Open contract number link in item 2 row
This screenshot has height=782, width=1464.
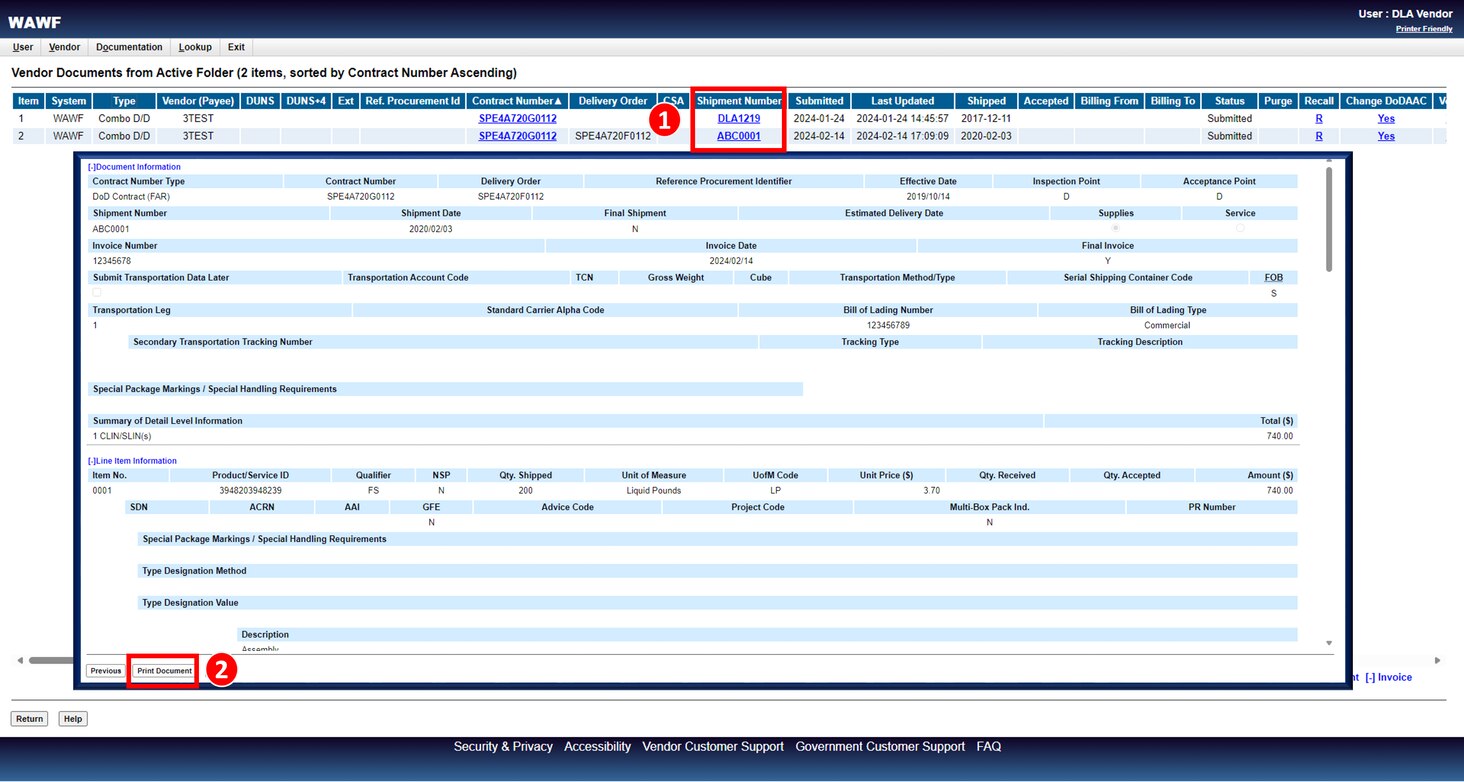coord(518,136)
